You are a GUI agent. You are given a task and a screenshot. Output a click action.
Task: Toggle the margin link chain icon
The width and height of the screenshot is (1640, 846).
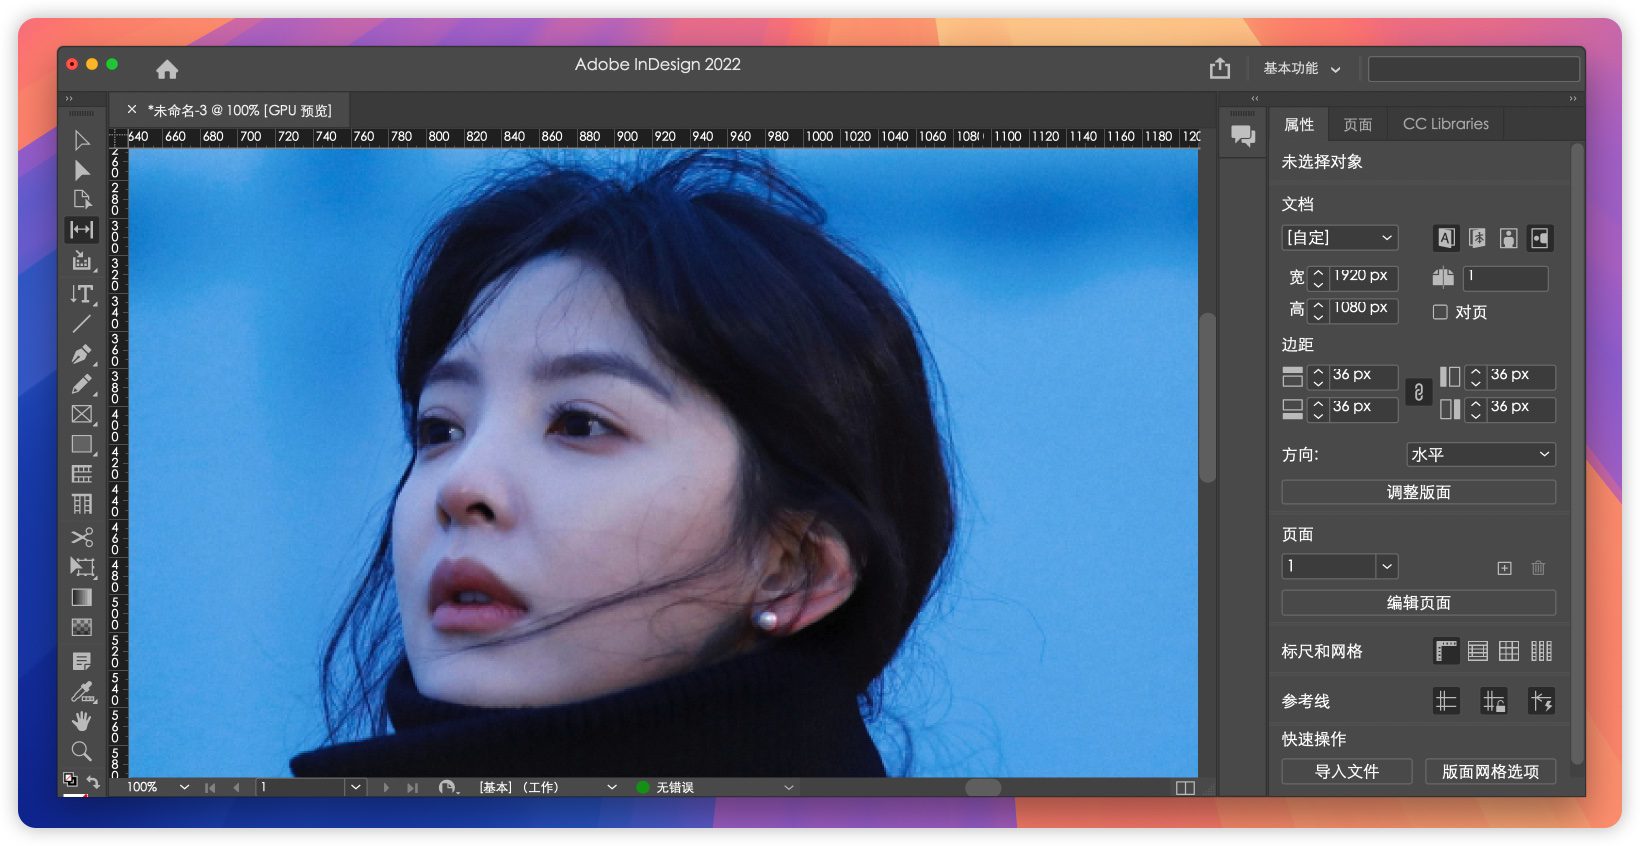(1418, 392)
